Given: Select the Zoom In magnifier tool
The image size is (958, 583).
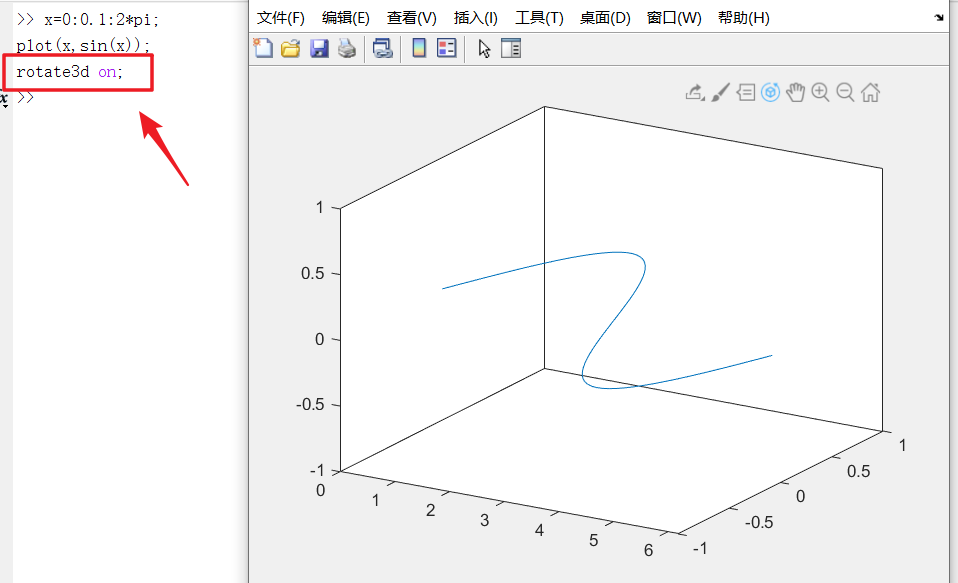Looking at the screenshot, I should (x=820, y=92).
